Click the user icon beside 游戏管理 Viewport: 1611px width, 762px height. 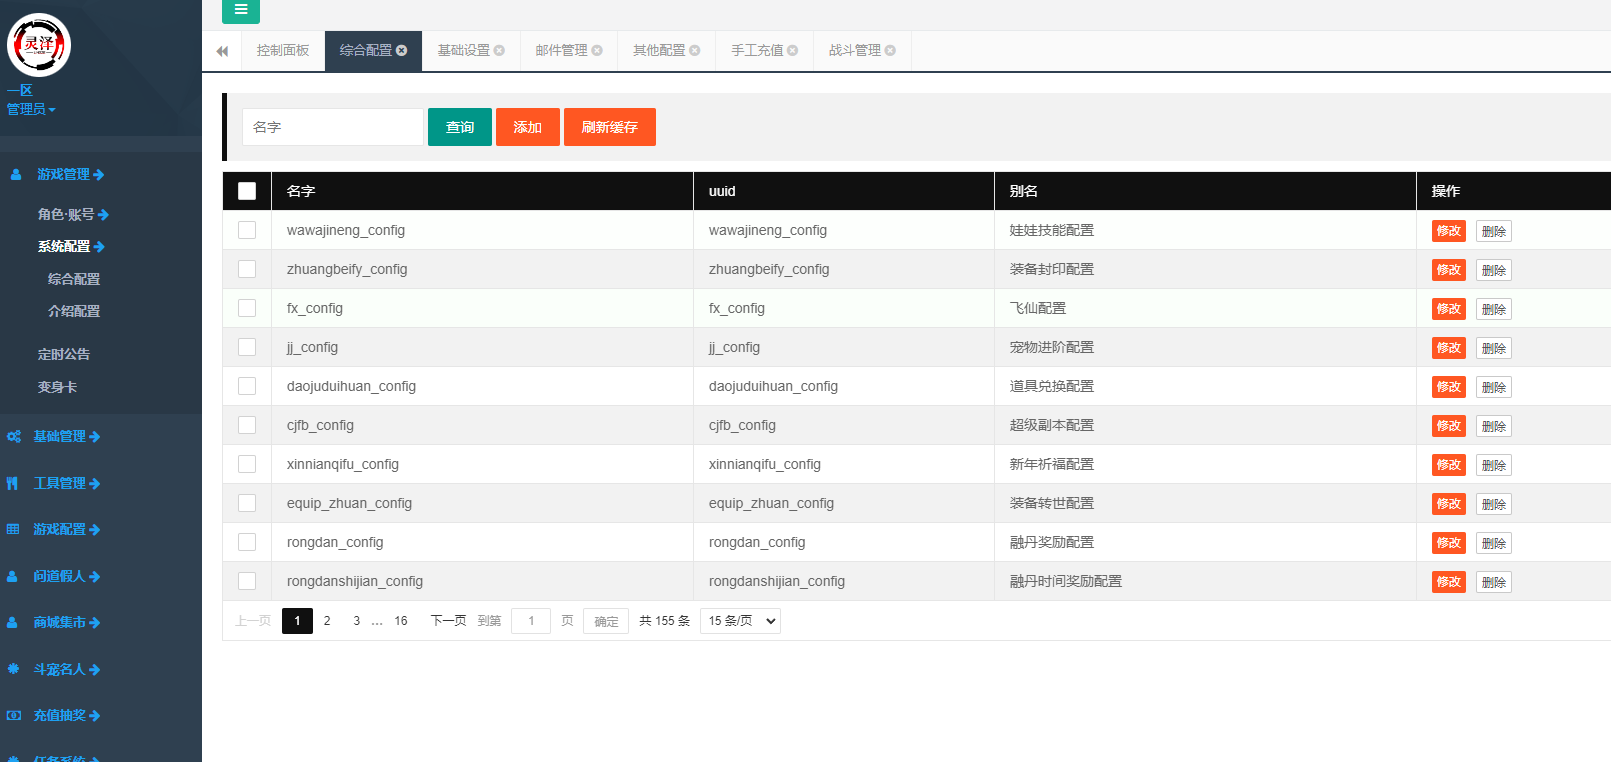tap(16, 174)
